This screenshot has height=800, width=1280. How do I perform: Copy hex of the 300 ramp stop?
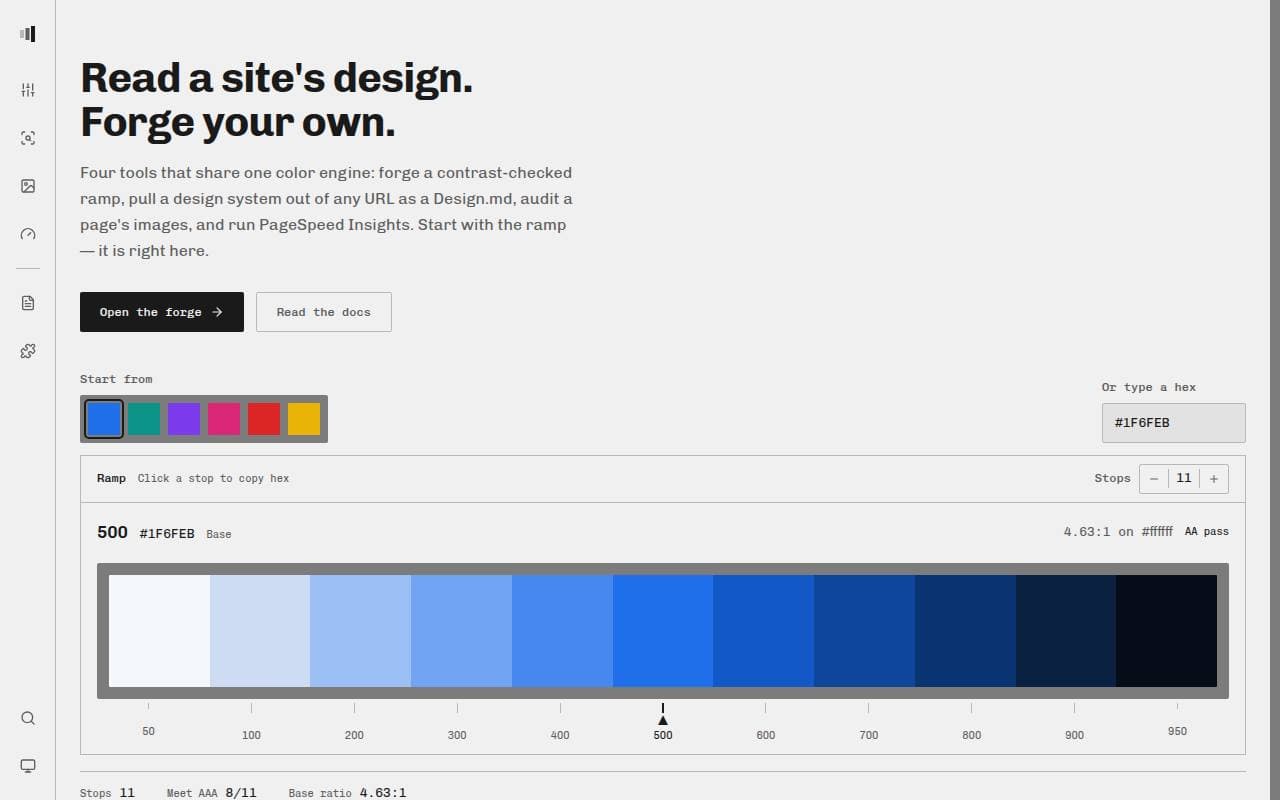[461, 631]
